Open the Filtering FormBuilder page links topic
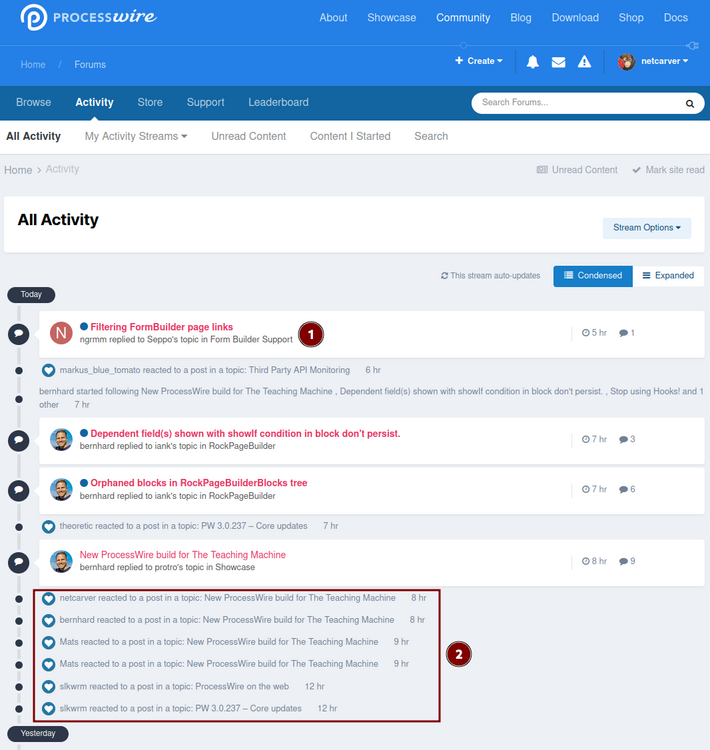Viewport: 710px width, 750px height. pyautogui.click(x=161, y=327)
